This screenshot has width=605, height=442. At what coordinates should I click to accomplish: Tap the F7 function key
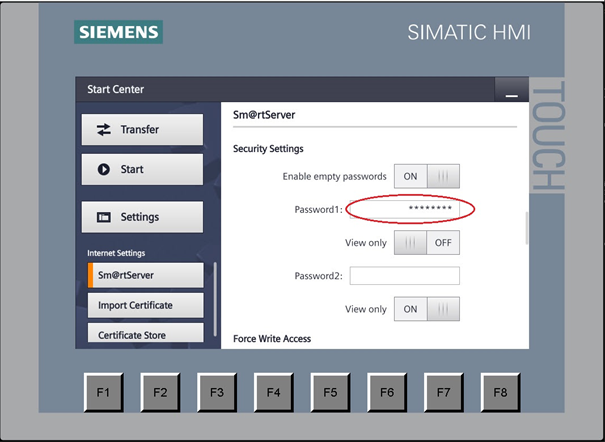[x=444, y=393]
